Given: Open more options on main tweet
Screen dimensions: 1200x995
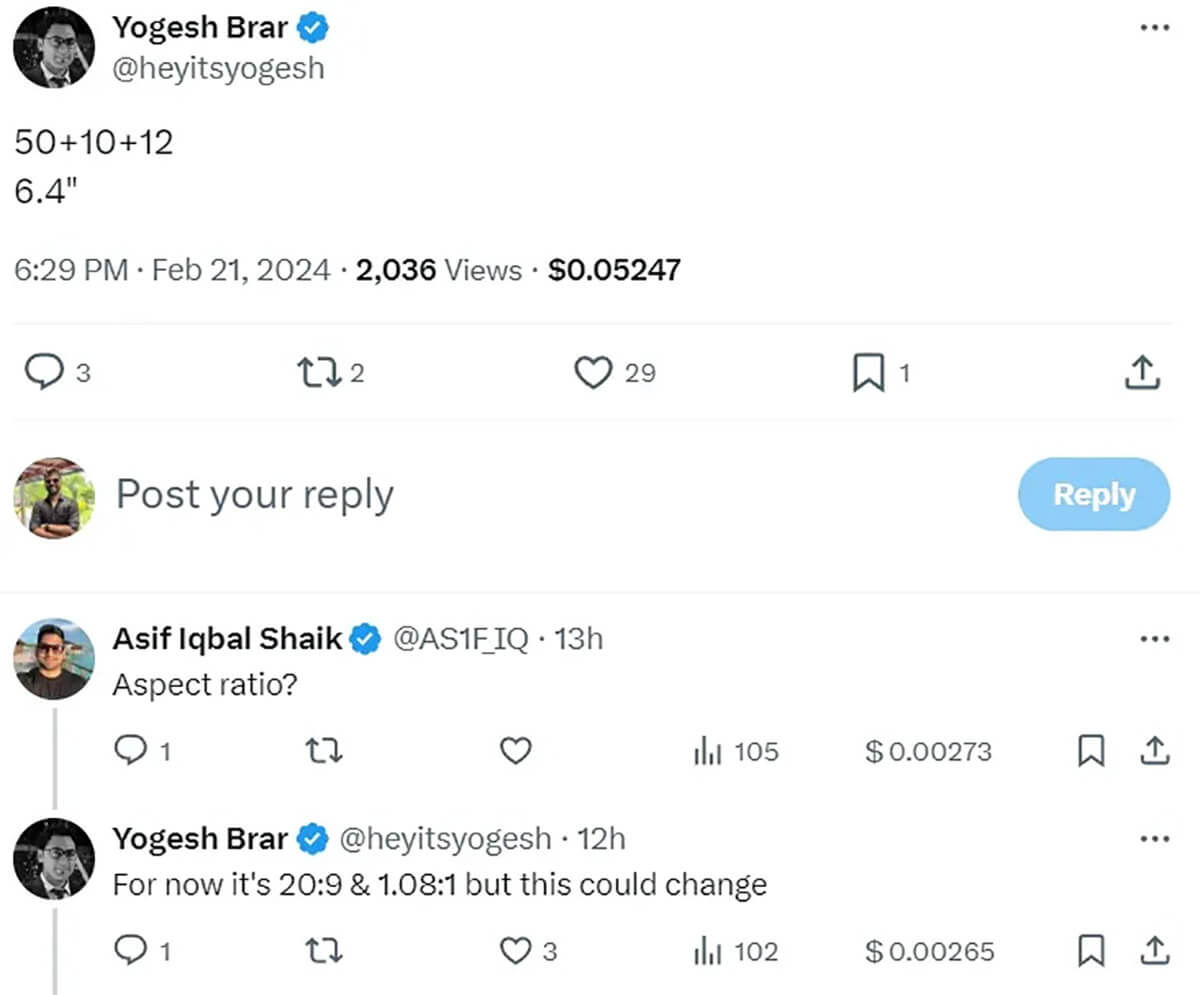Looking at the screenshot, I should coord(1154,27).
